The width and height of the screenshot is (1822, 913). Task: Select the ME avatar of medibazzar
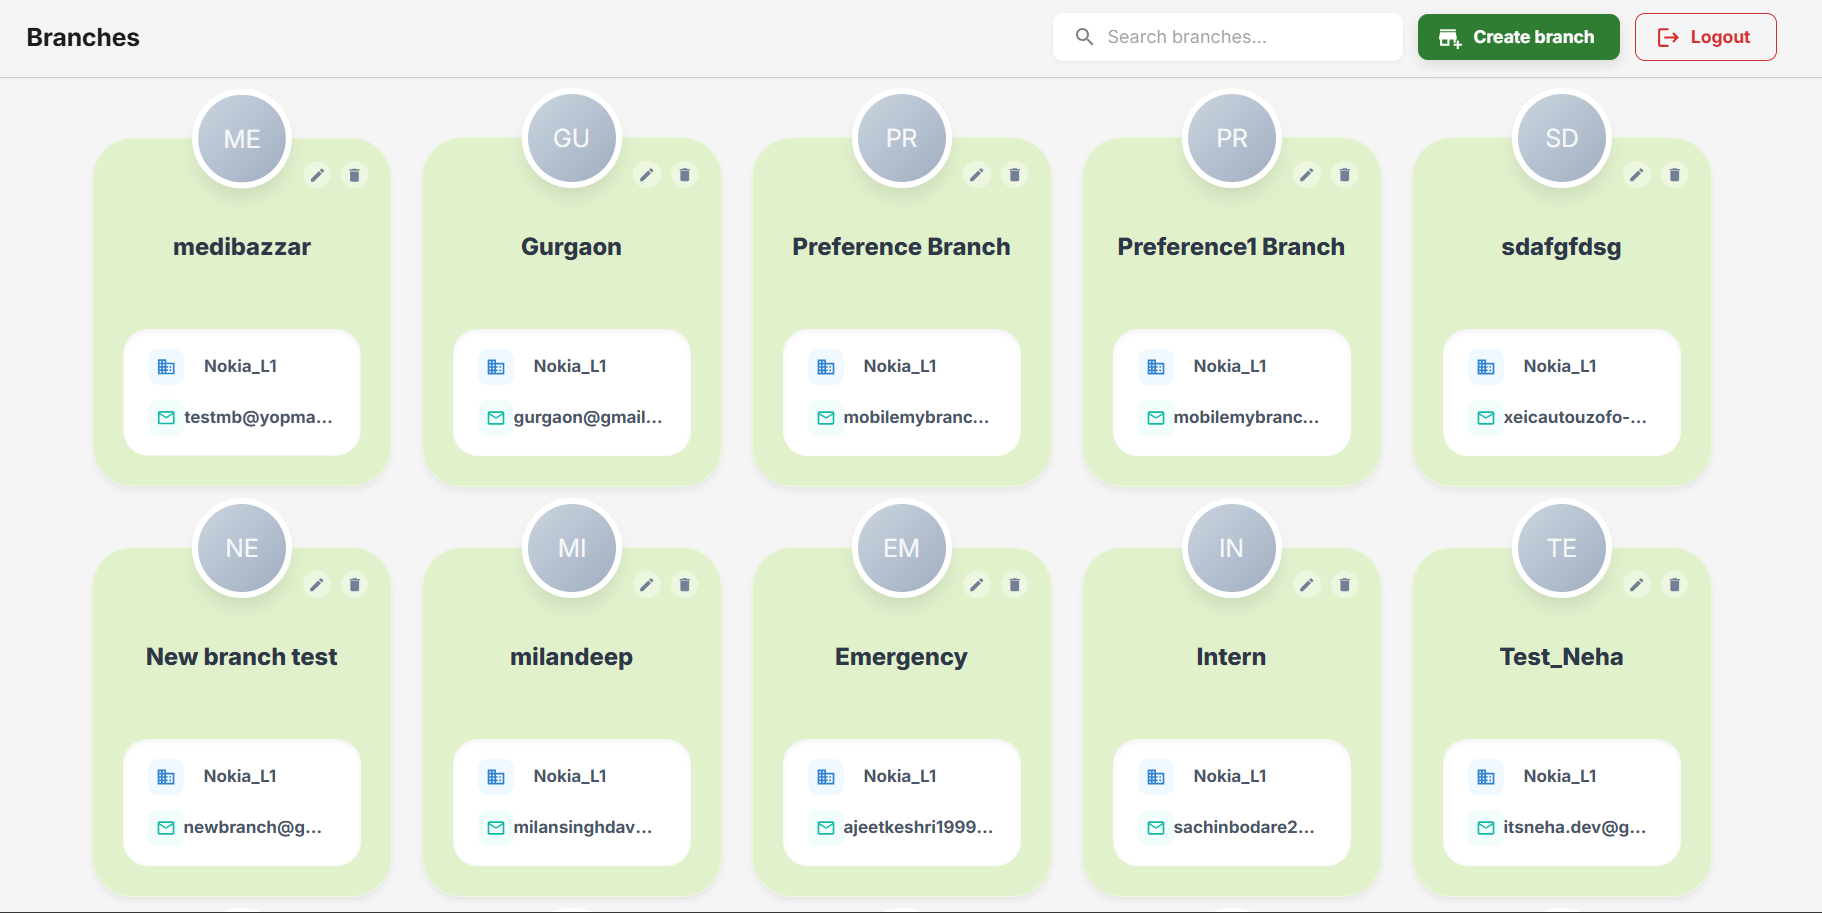tap(241, 138)
